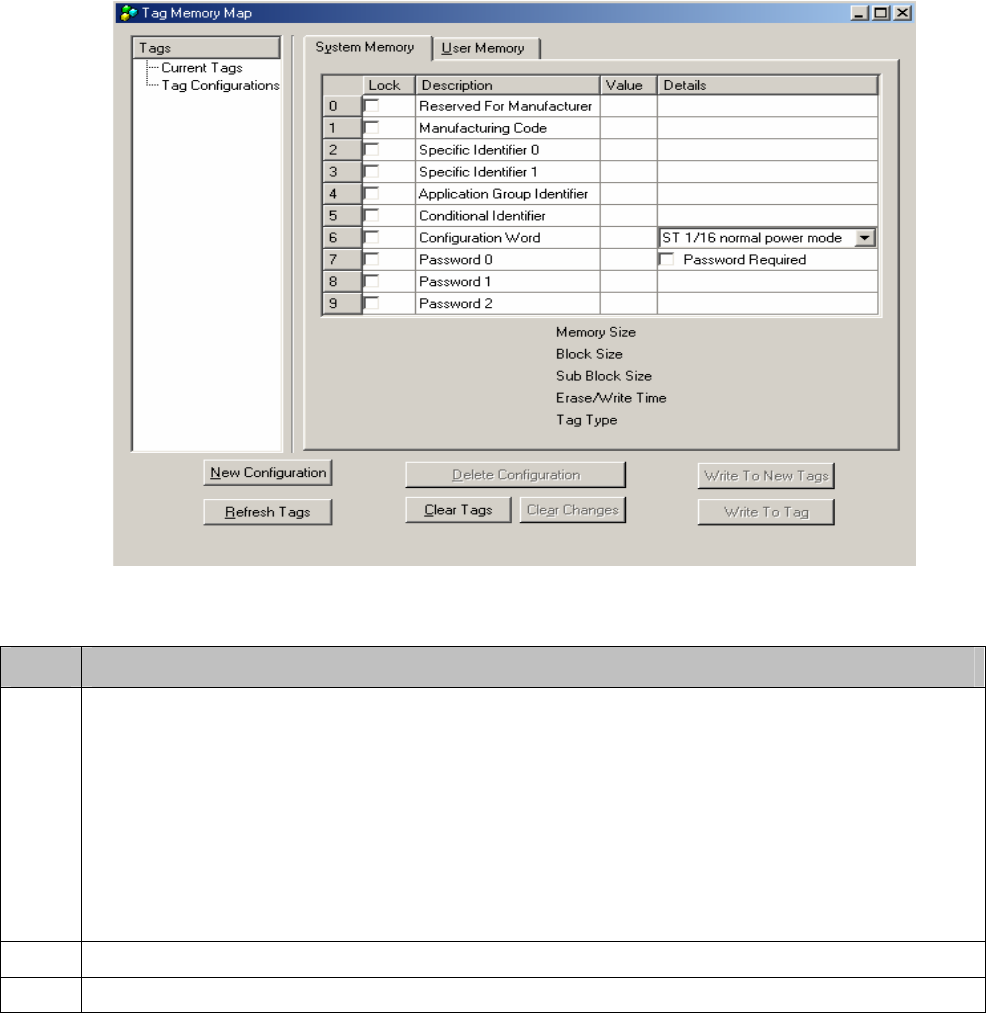Toggle lock for Specific Identifier 0

pos(372,150)
